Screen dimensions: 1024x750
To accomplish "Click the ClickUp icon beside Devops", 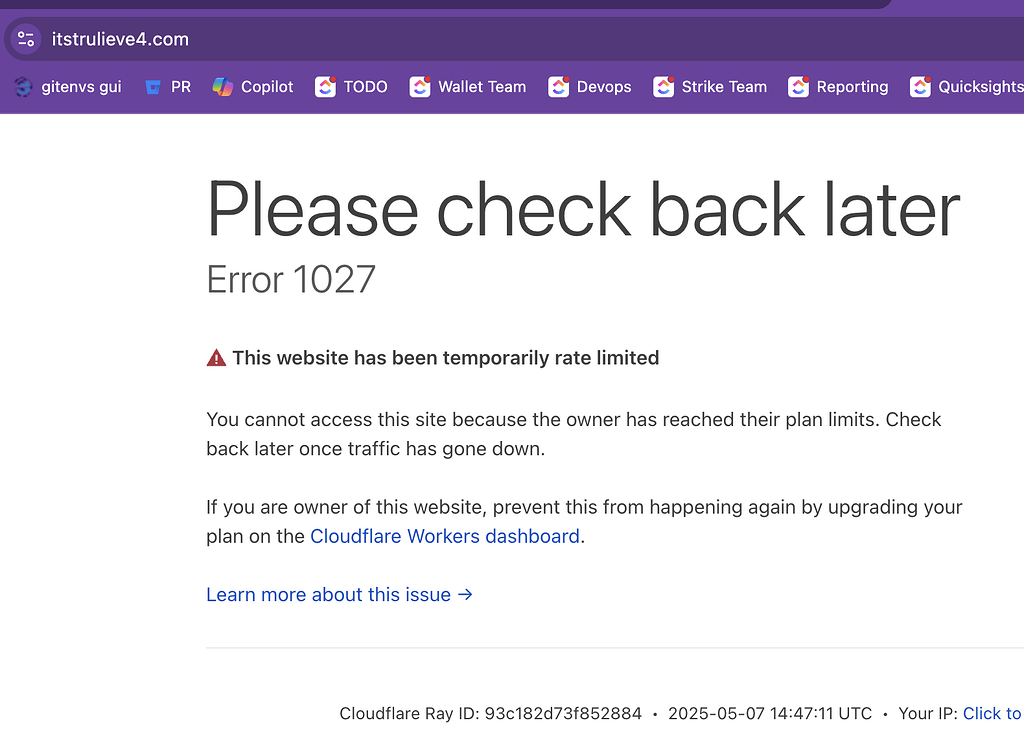I will click(558, 87).
